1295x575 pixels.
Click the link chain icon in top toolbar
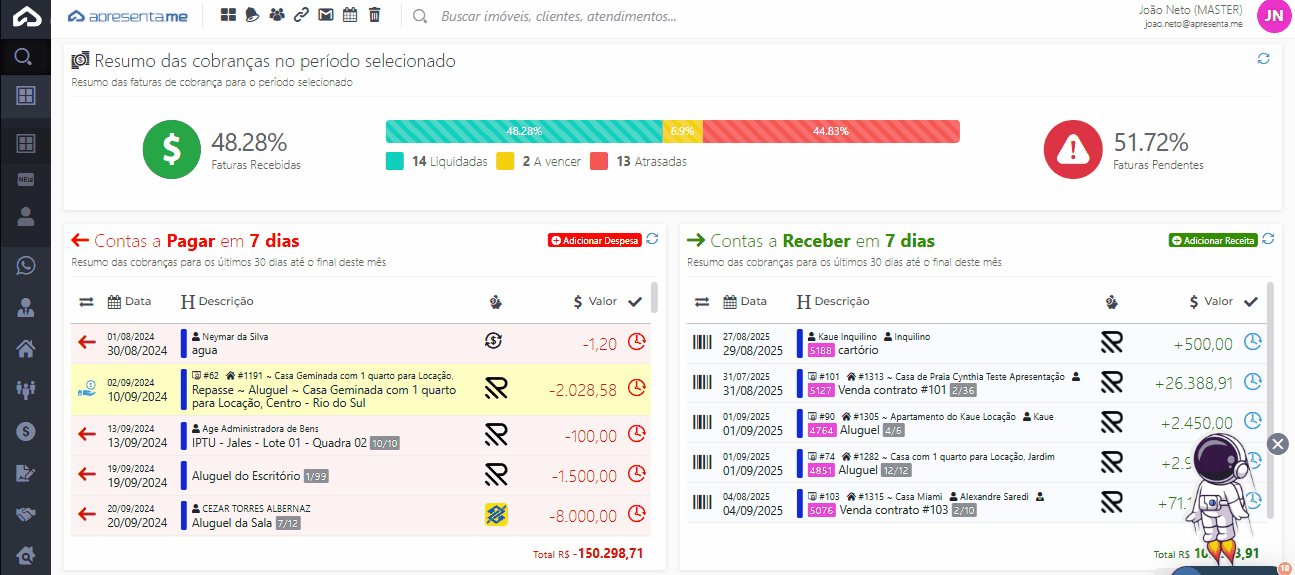(x=301, y=15)
